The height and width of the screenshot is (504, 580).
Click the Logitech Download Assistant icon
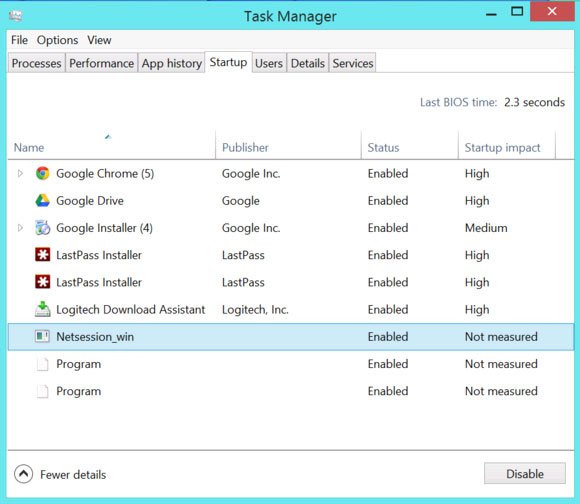pyautogui.click(x=43, y=309)
